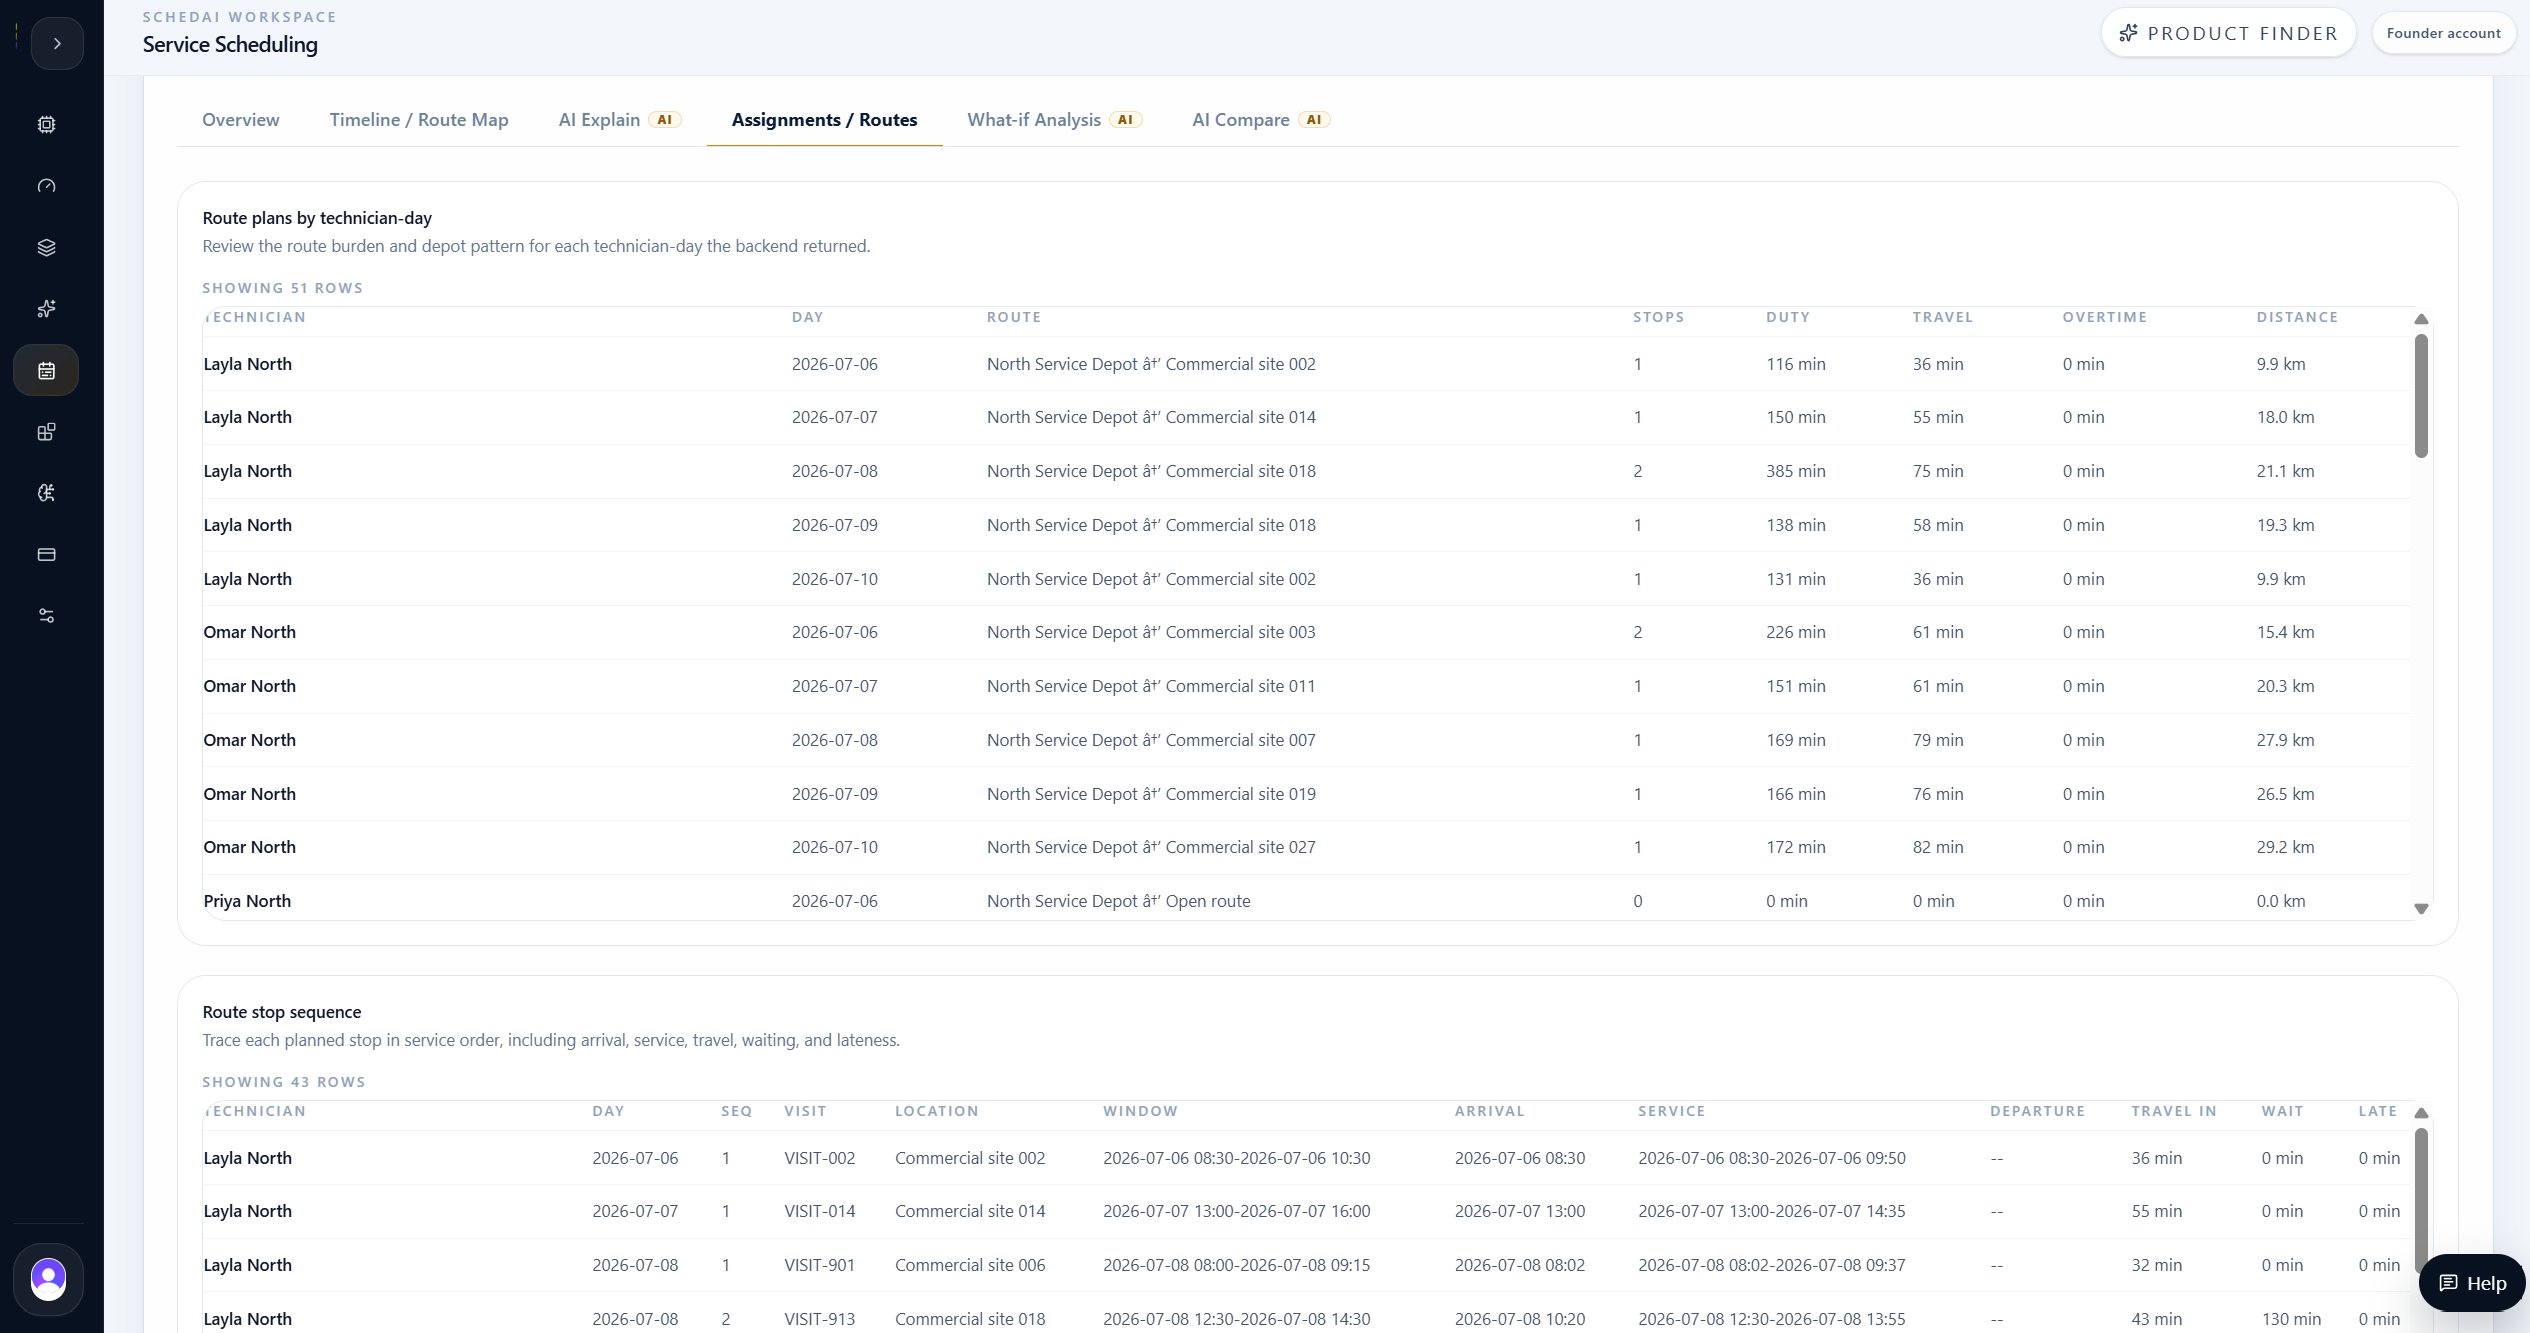
Task: Click route 'Commercial site 003' for Omar North
Action: (1151, 632)
